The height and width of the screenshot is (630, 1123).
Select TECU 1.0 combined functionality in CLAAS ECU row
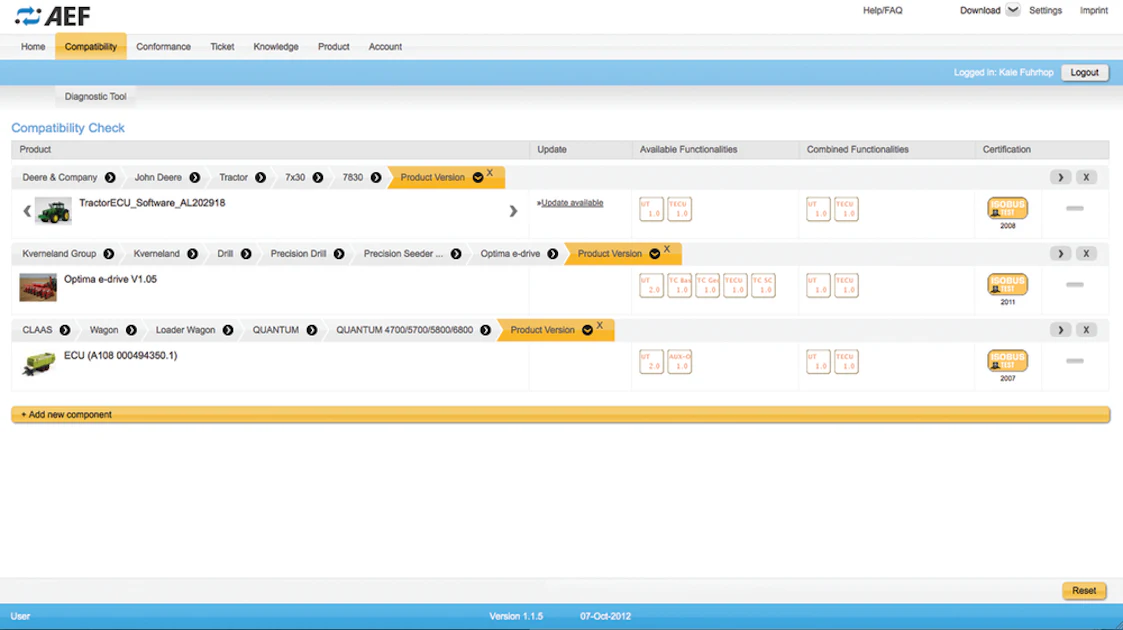pos(846,362)
